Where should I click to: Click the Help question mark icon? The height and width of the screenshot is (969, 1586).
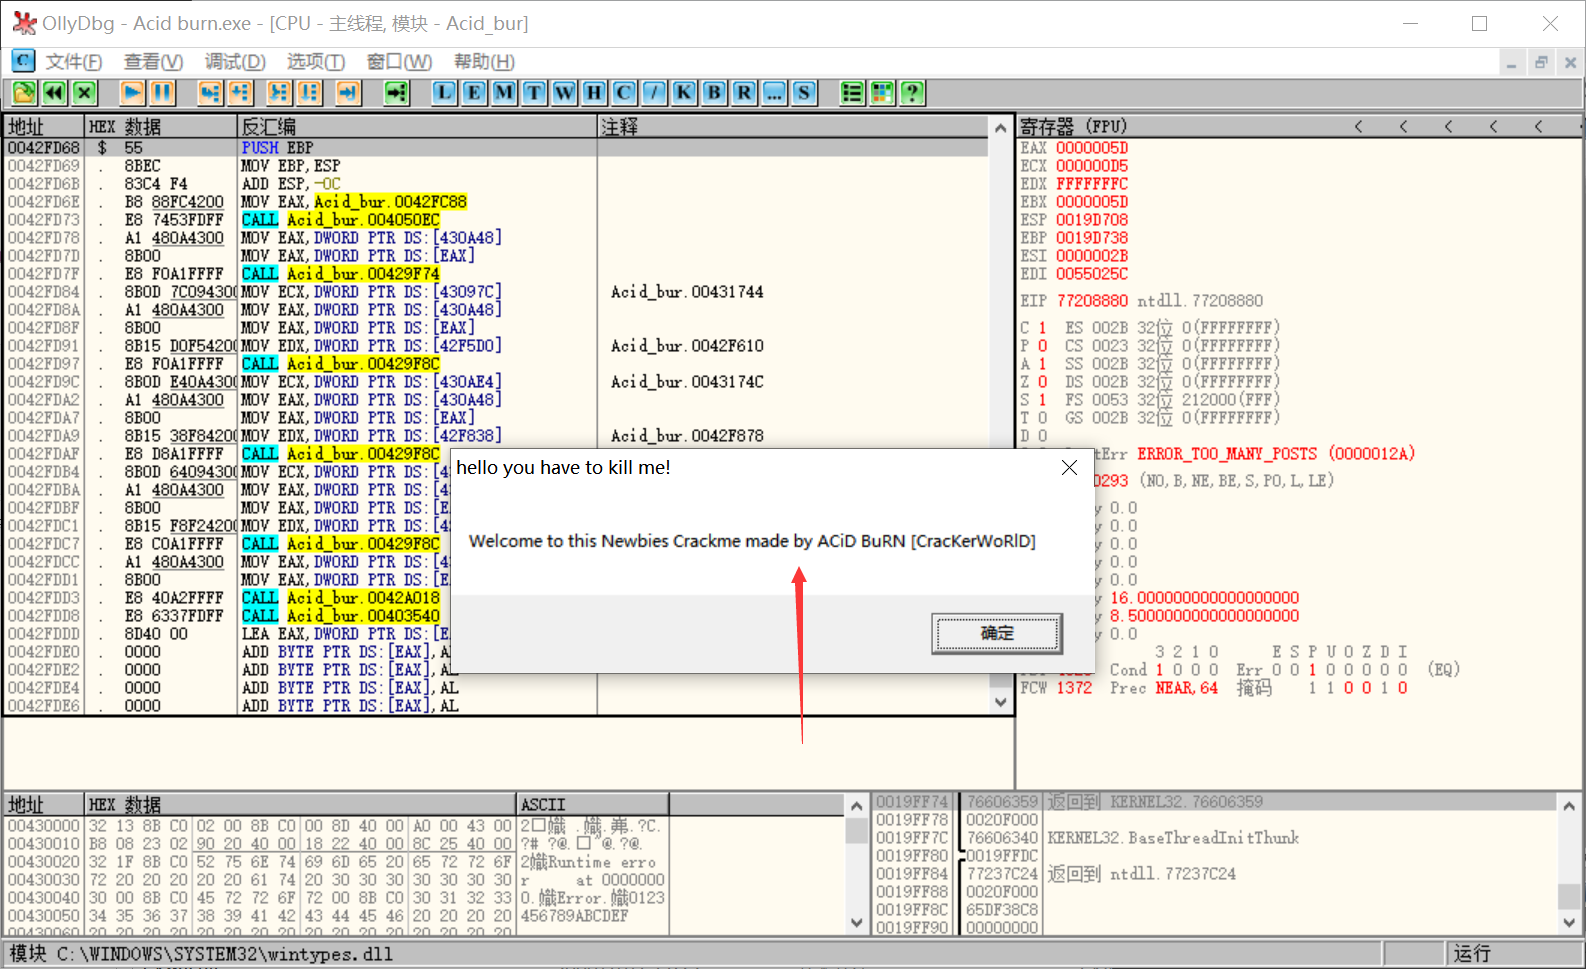click(912, 93)
